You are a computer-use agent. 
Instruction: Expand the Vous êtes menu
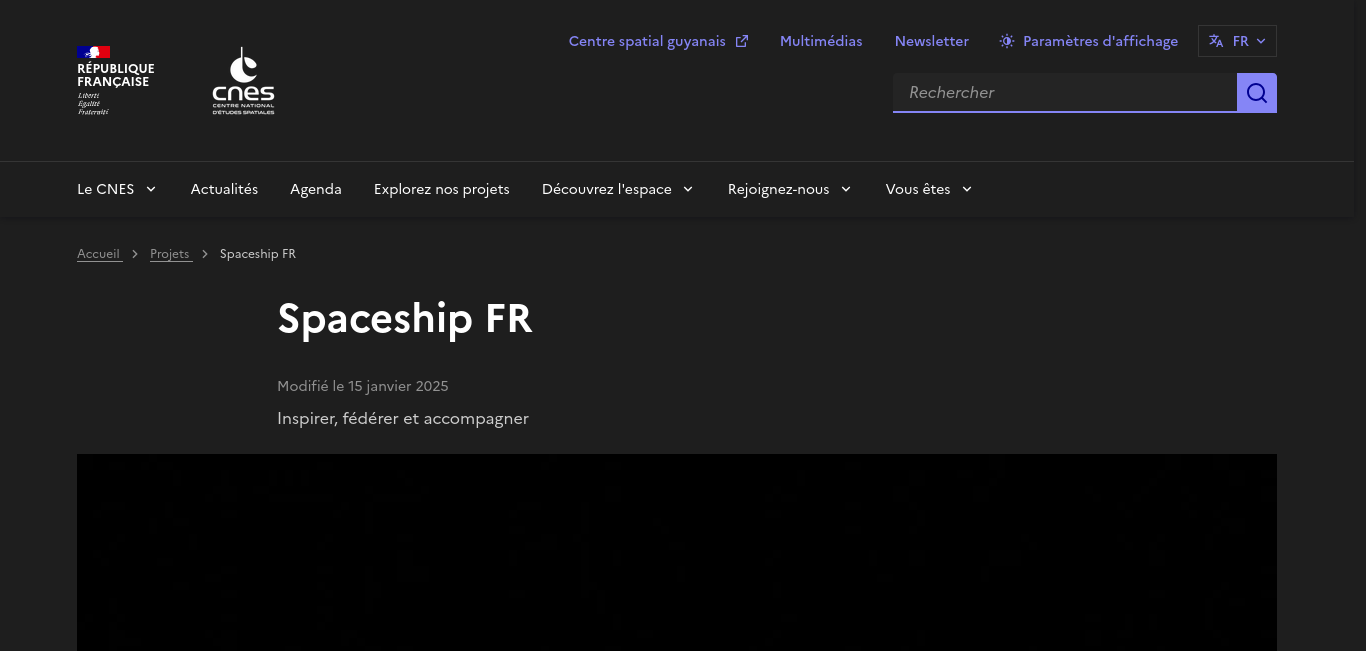[x=929, y=189]
